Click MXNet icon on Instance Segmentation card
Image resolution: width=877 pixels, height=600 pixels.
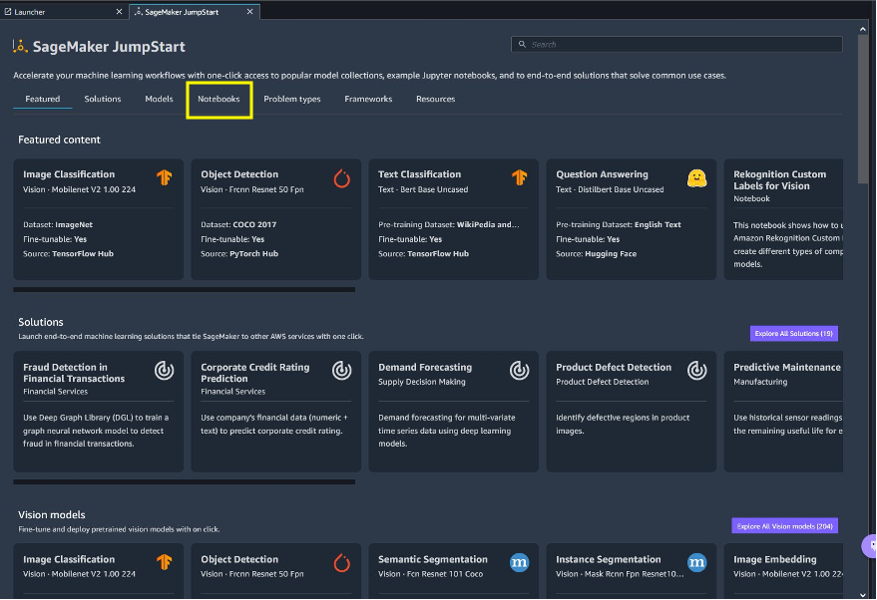pyautogui.click(x=697, y=563)
